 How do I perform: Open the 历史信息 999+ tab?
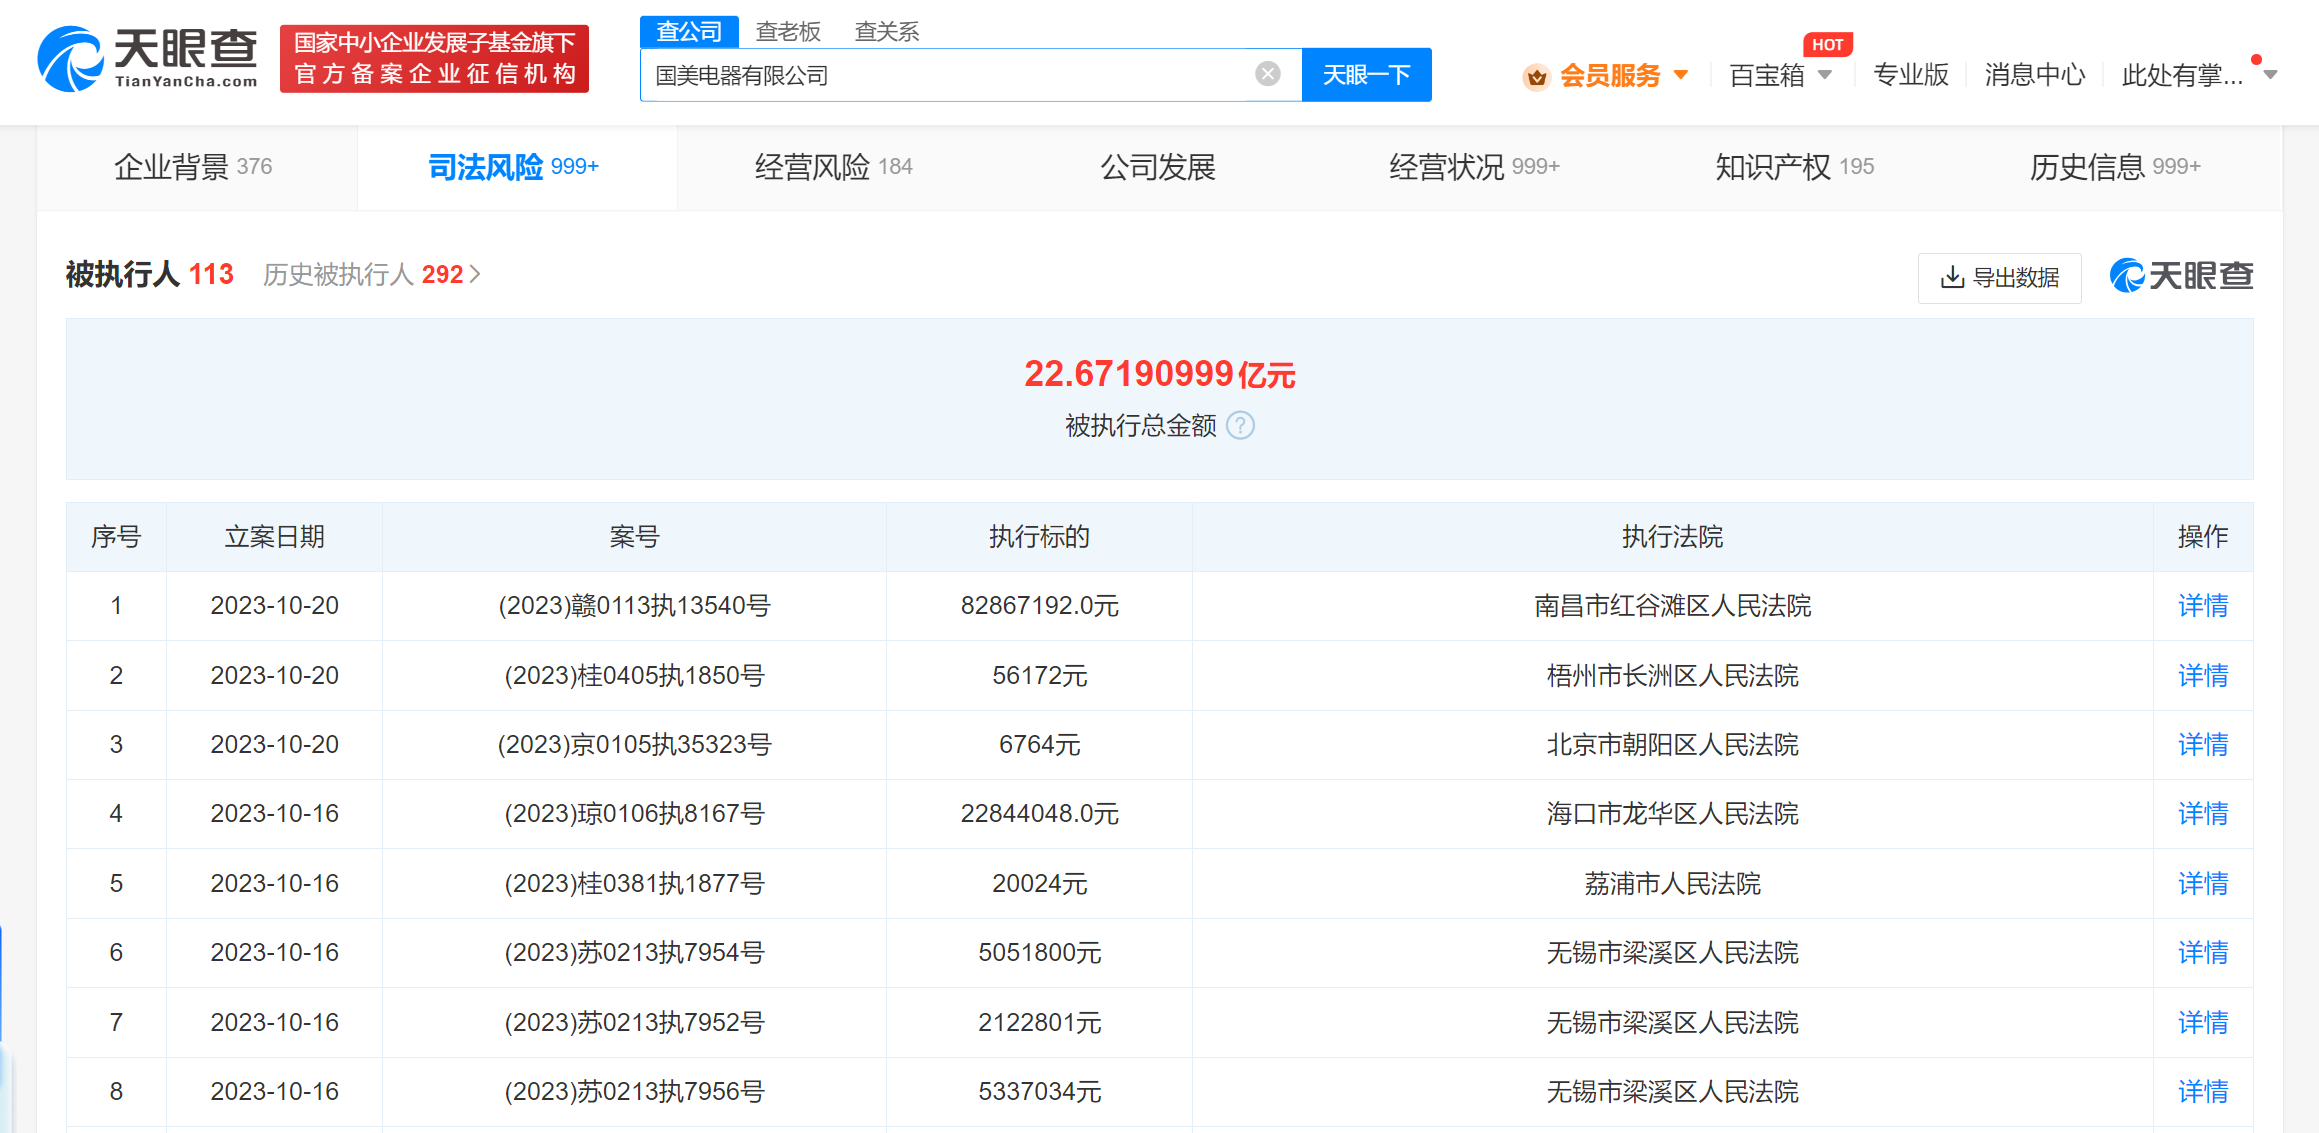(x=2115, y=167)
